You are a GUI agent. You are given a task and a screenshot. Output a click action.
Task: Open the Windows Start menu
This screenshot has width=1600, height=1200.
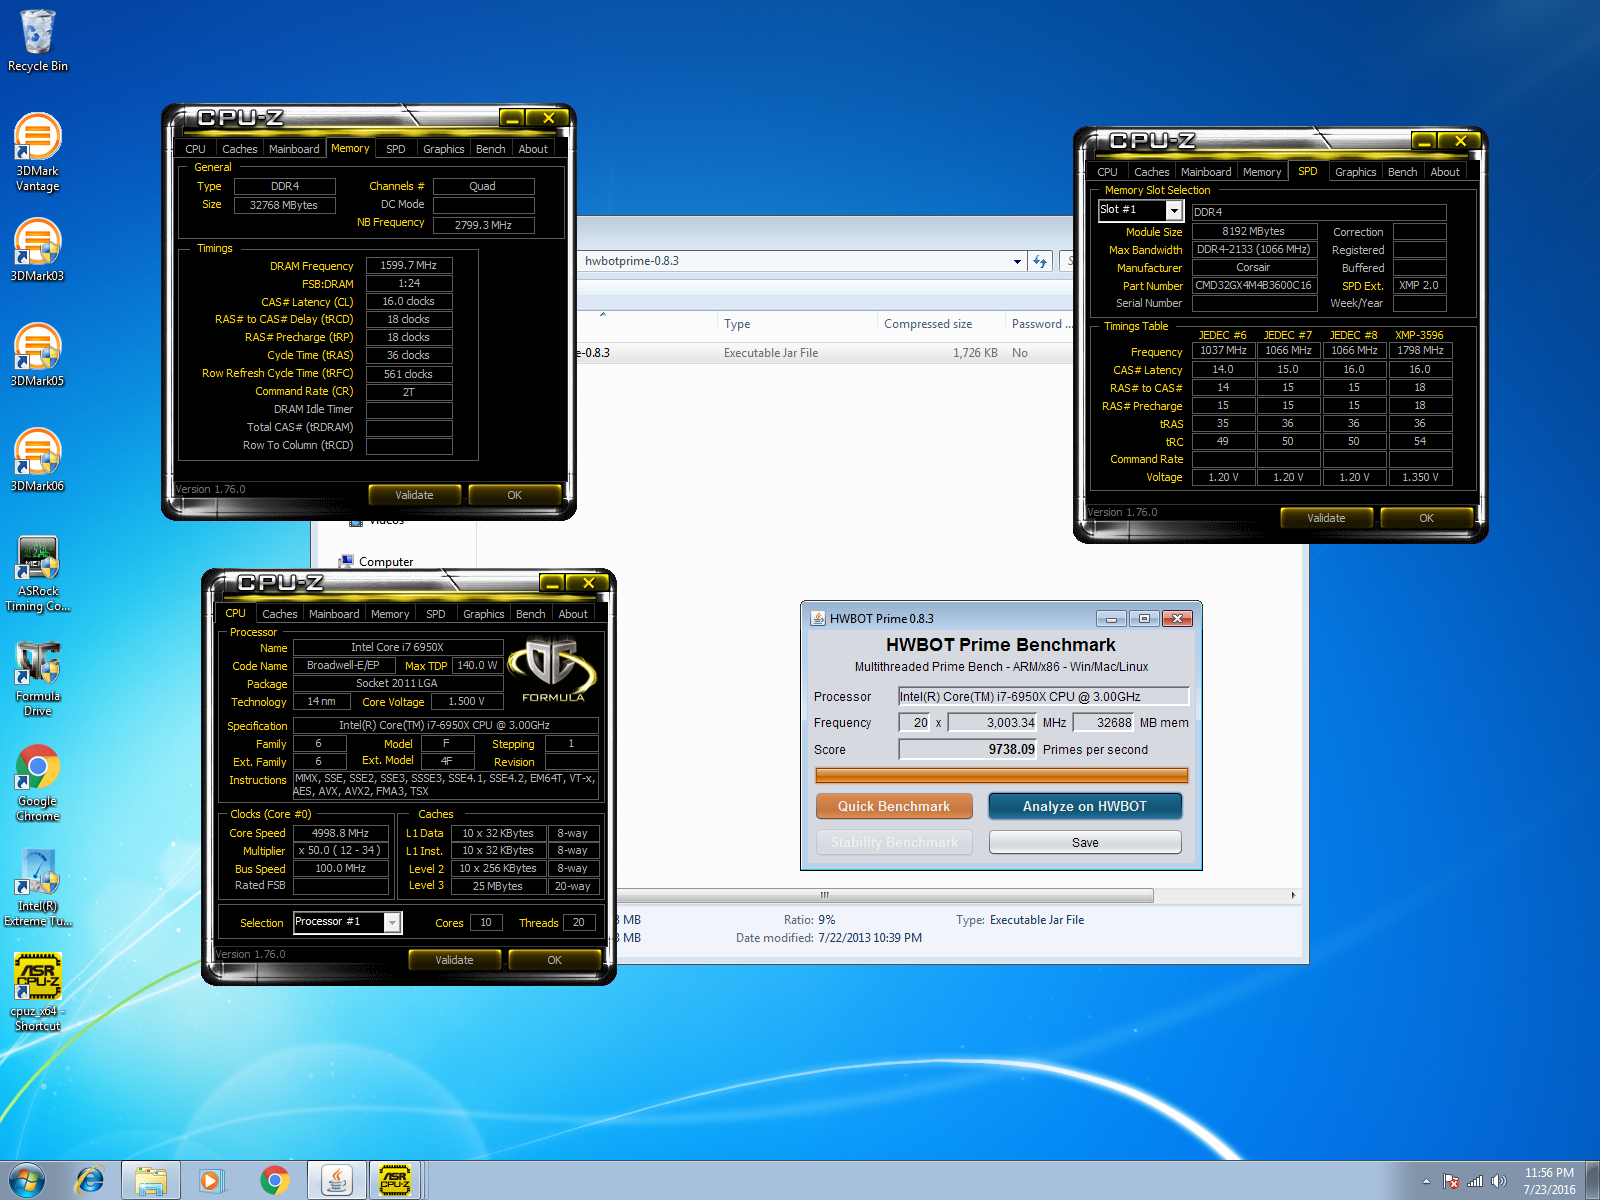tap(27, 1180)
